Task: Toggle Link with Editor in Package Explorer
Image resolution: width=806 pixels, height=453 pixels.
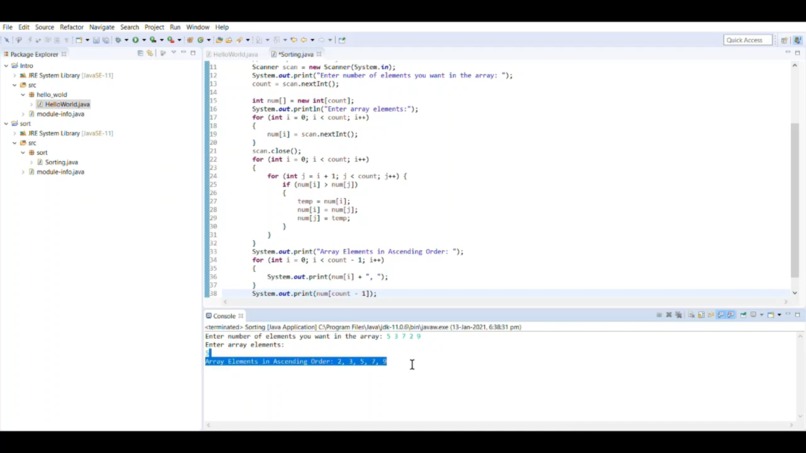Action: coord(150,53)
